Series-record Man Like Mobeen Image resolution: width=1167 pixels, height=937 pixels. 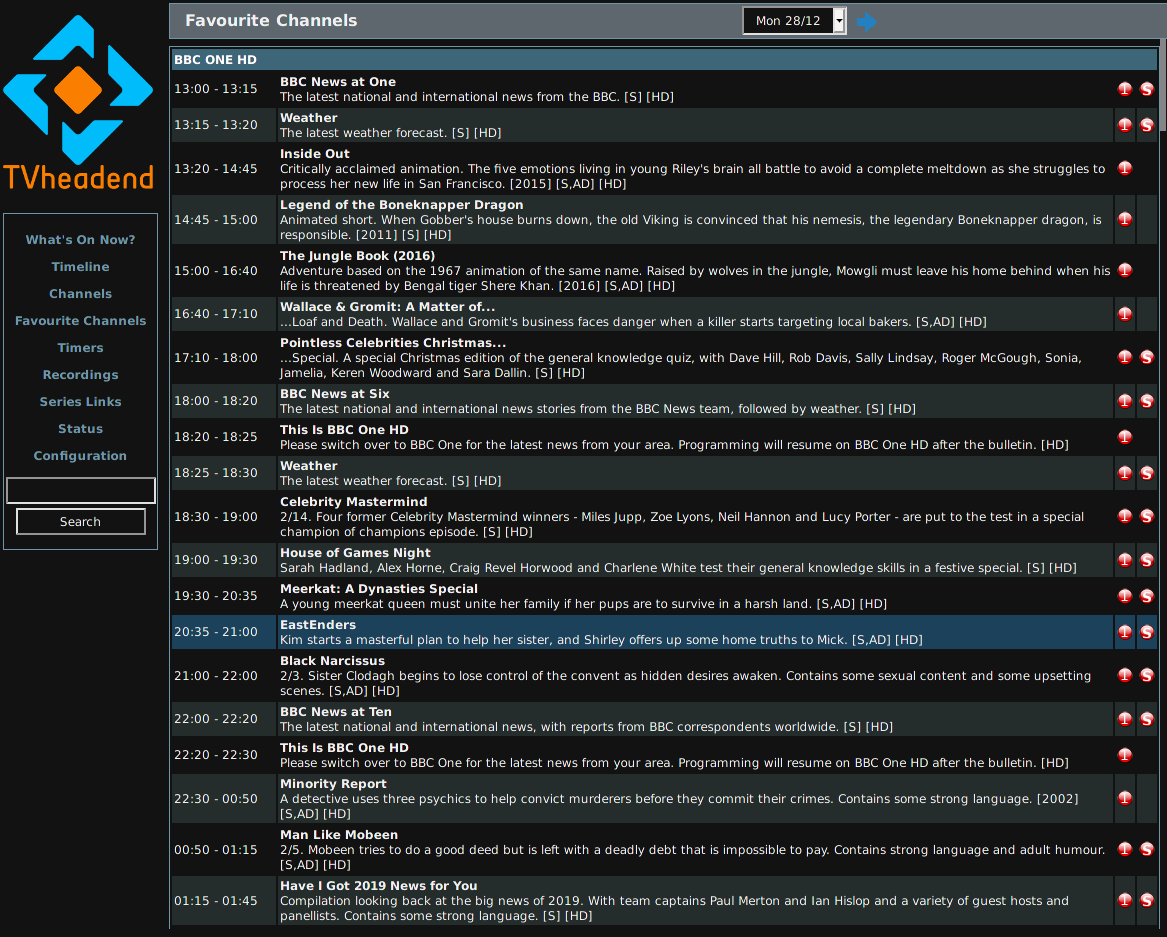coord(1147,849)
